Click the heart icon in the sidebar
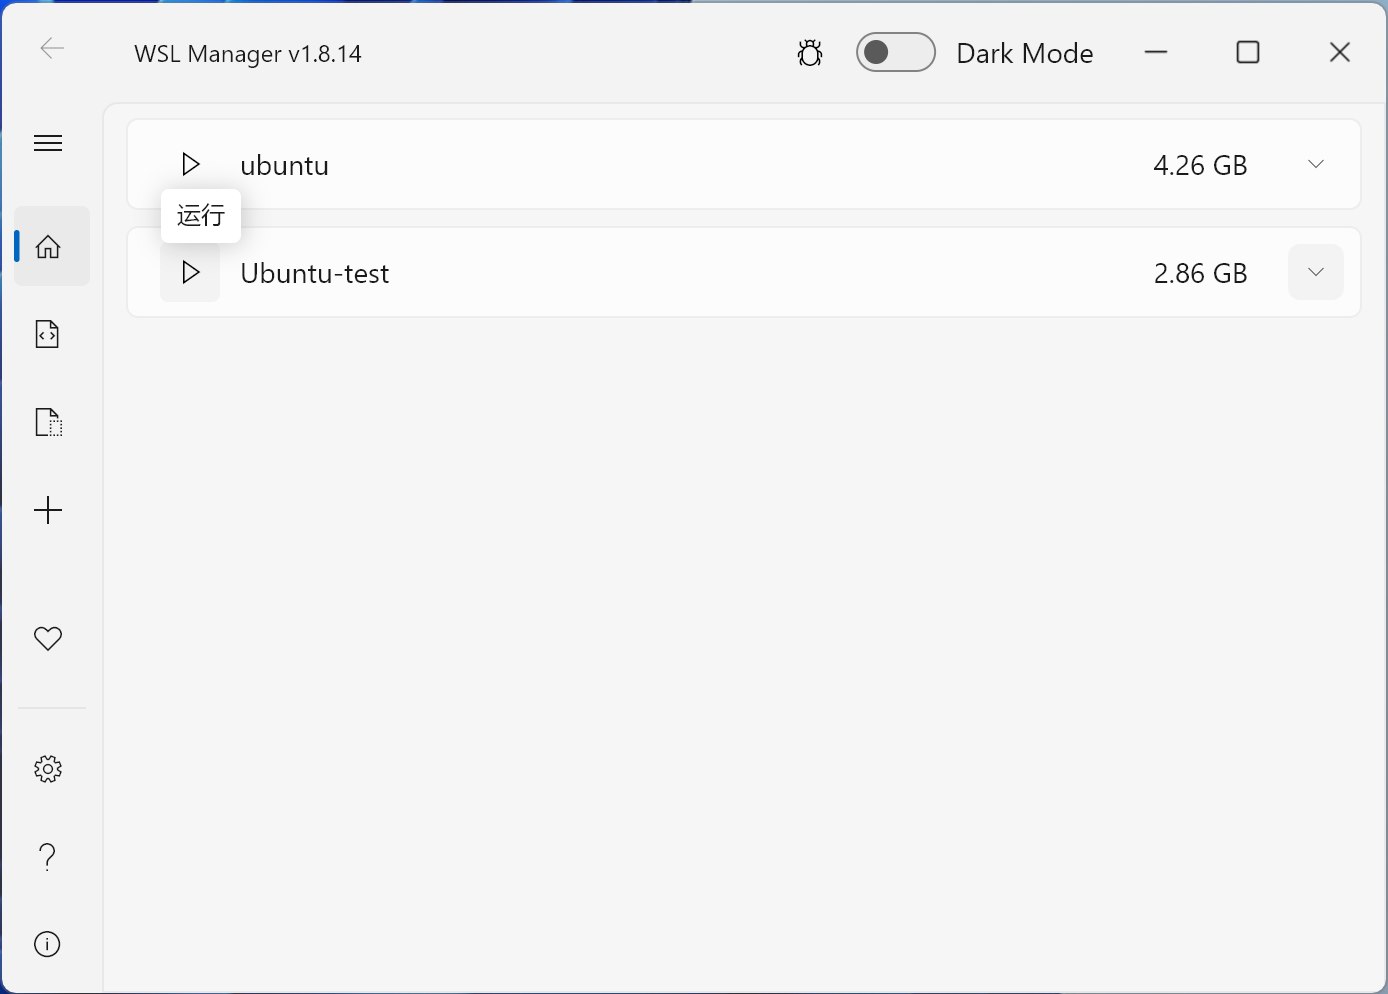Viewport: 1388px width, 994px height. pos(47,638)
